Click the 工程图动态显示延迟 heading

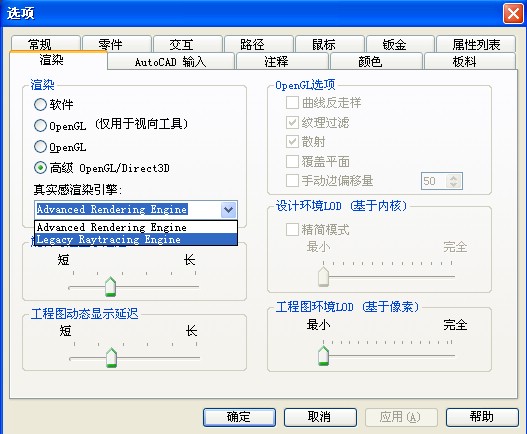click(x=84, y=313)
